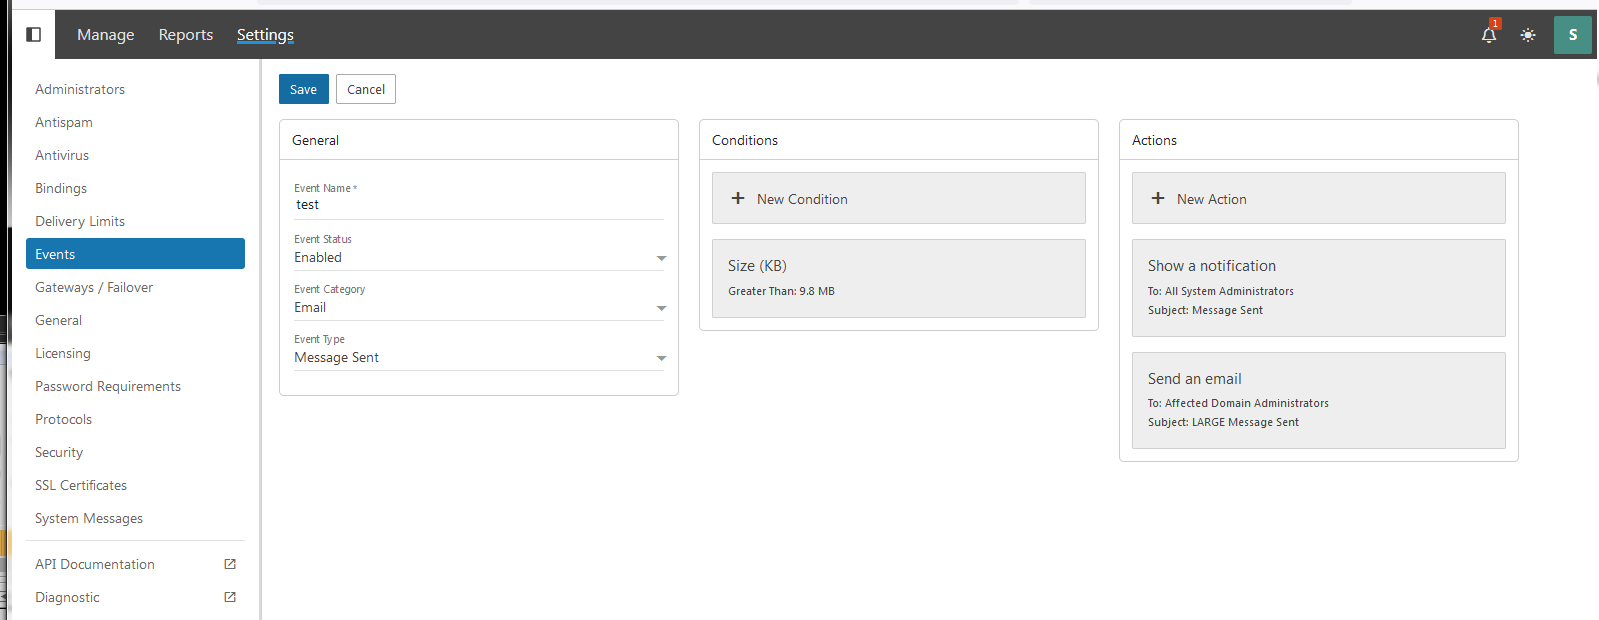
Task: Open Diagnostic external link icon
Action: pyautogui.click(x=230, y=597)
